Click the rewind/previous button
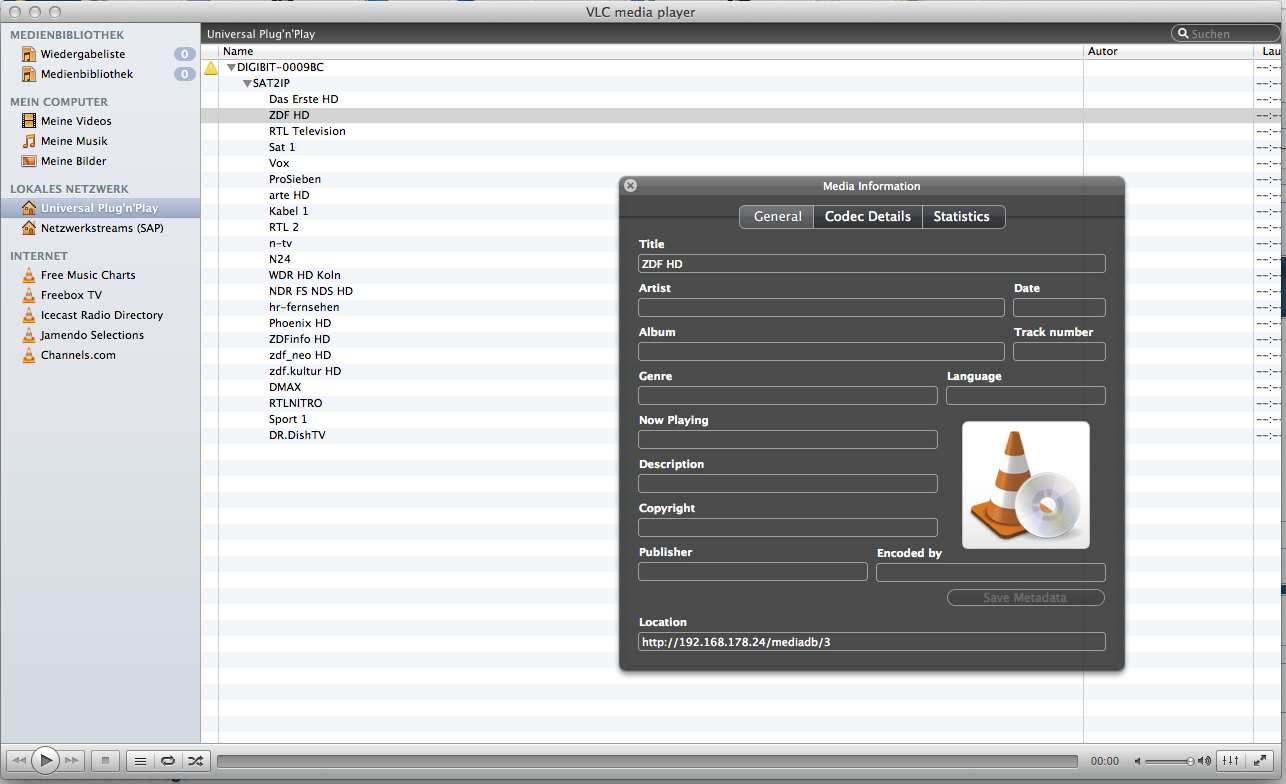Viewport: 1286px width, 784px height. pos(19,761)
